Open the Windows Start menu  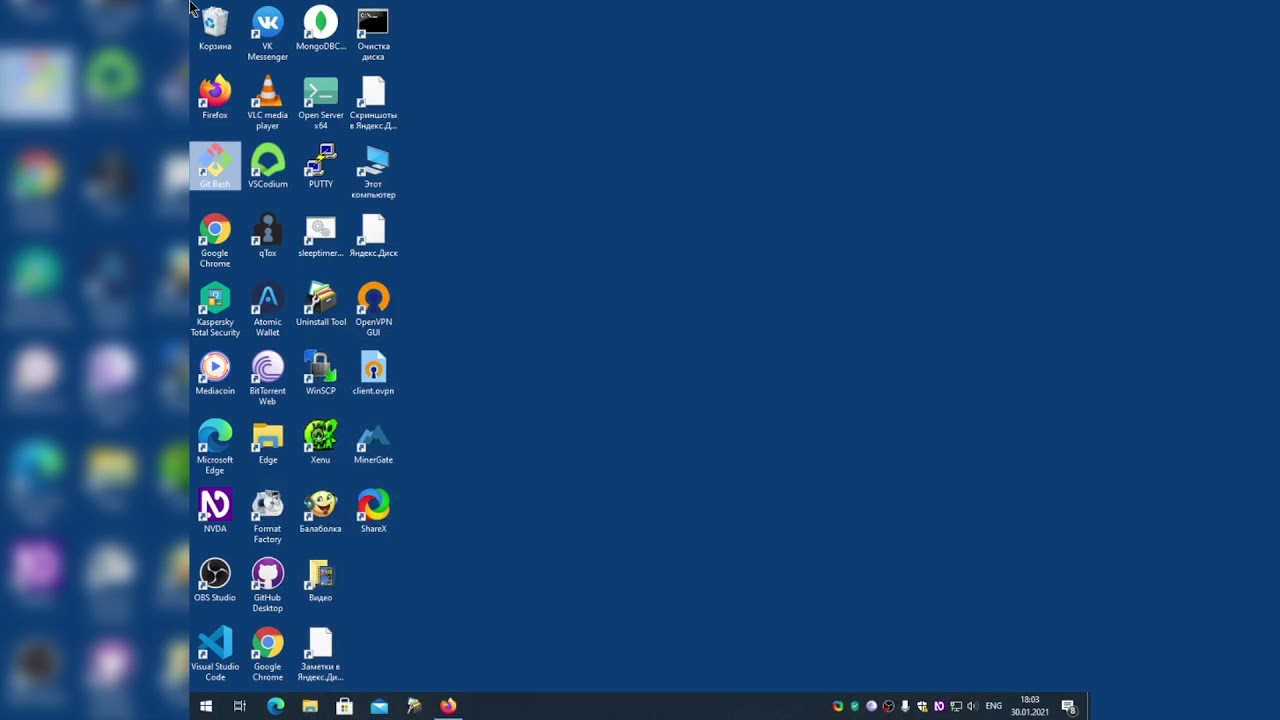(206, 706)
